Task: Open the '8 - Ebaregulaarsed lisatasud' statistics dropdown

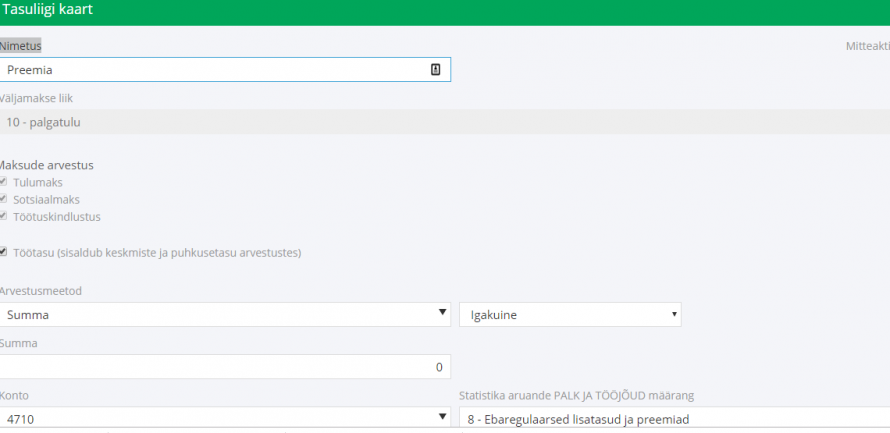Action: pos(672,419)
